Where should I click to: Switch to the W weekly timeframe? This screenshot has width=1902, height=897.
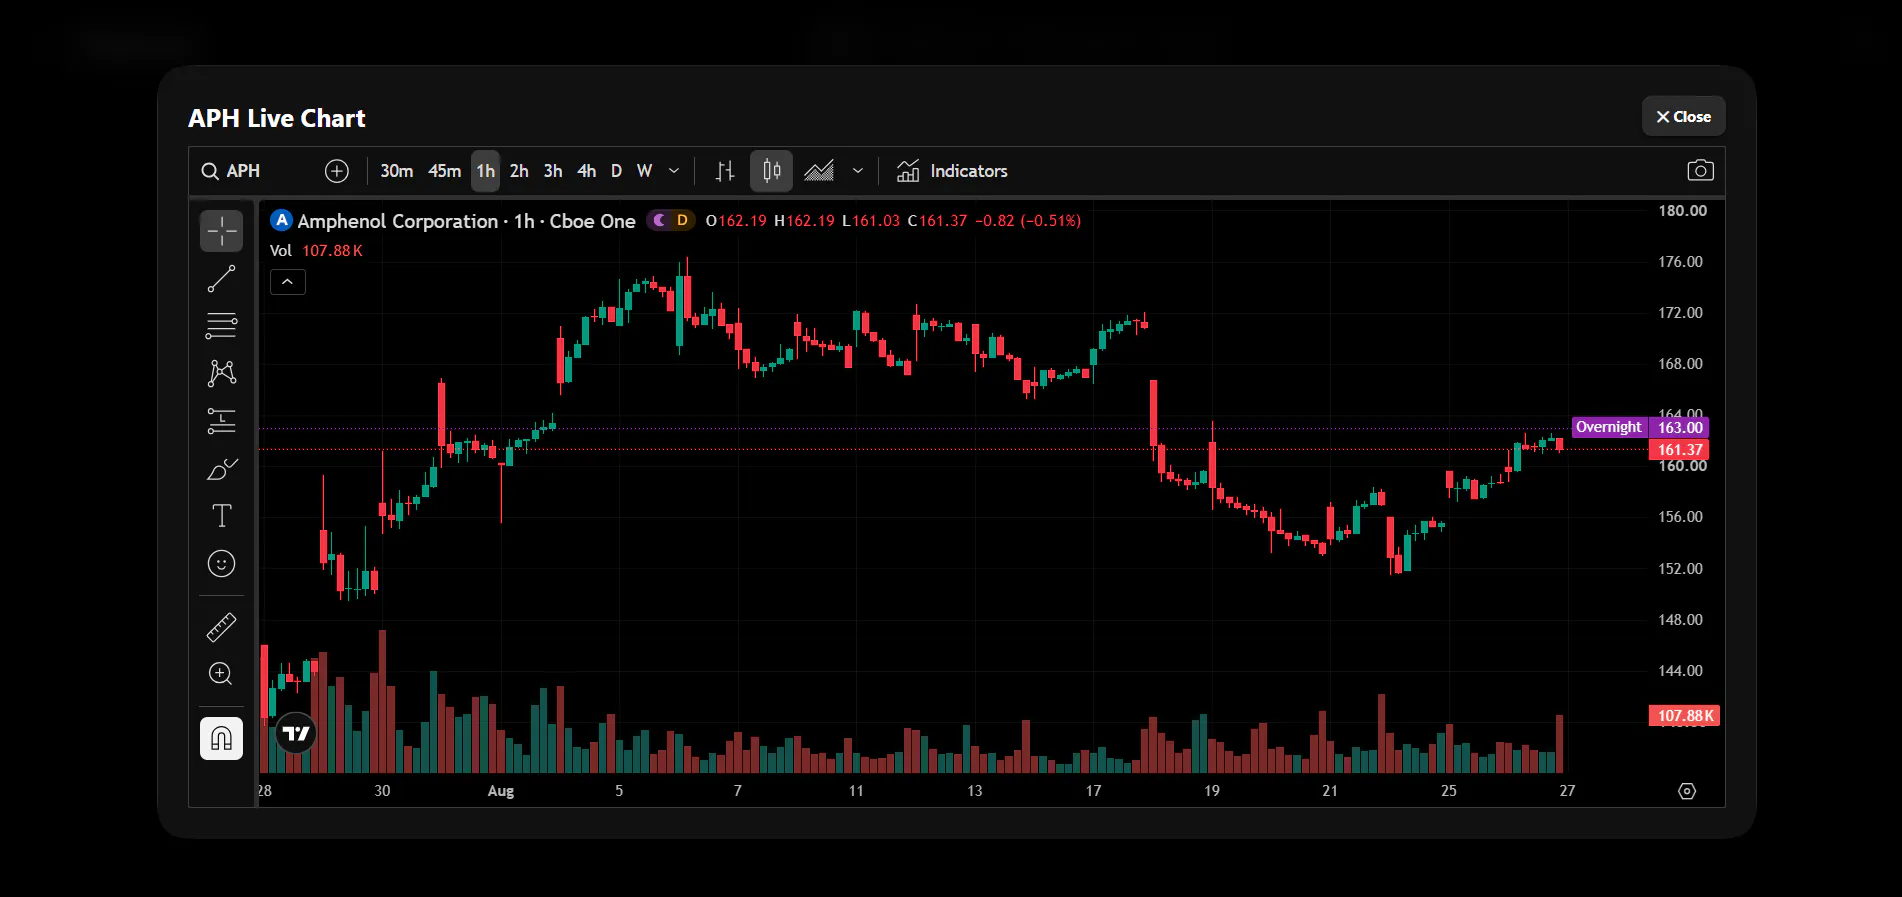pos(645,171)
